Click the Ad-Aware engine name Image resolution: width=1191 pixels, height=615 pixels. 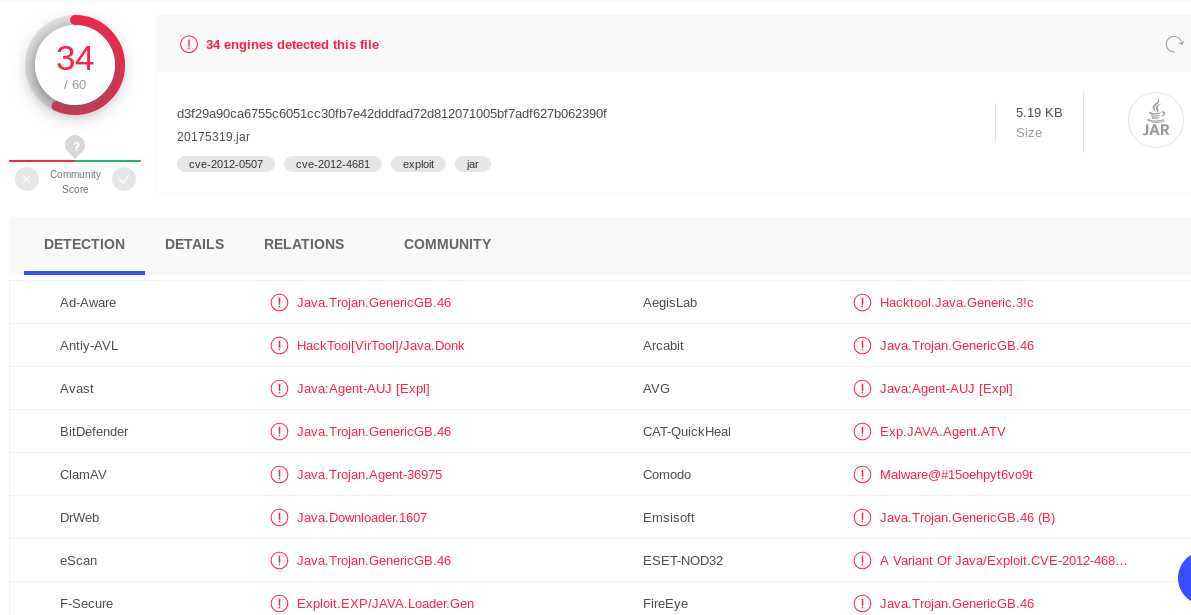tap(88, 302)
